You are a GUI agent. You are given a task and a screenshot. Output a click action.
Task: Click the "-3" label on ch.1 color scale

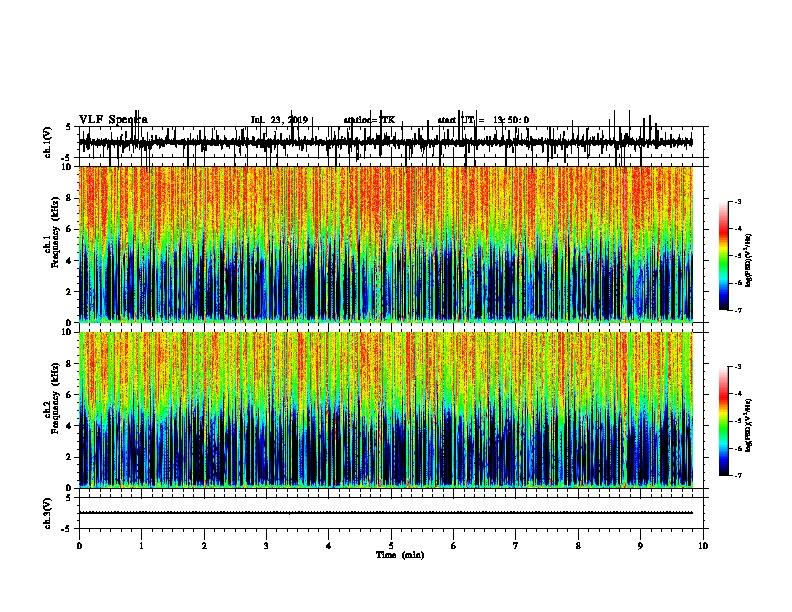(x=737, y=202)
